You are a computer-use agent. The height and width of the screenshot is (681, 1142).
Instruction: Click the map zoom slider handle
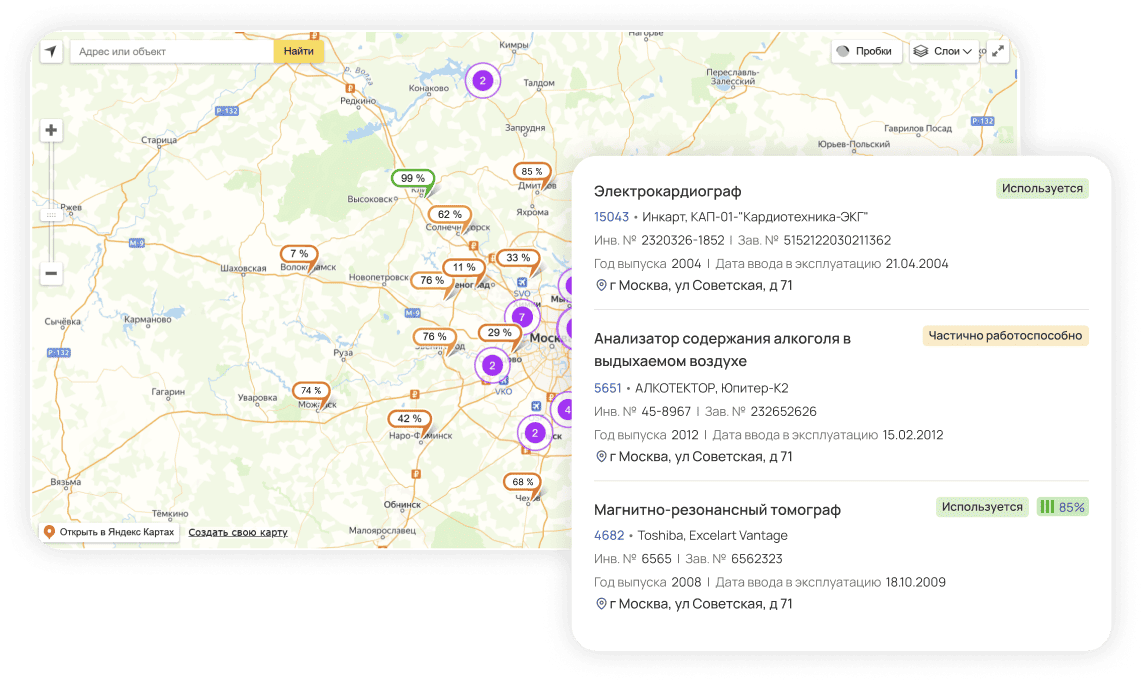pyautogui.click(x=51, y=215)
